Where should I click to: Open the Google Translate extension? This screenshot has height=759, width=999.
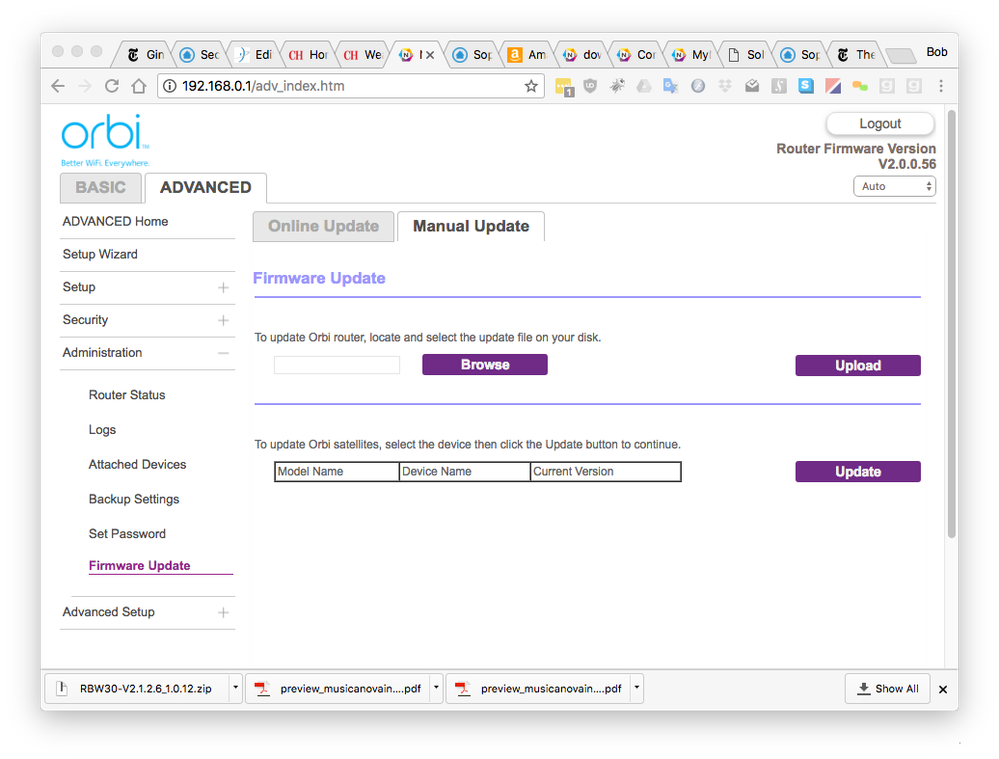click(x=670, y=85)
